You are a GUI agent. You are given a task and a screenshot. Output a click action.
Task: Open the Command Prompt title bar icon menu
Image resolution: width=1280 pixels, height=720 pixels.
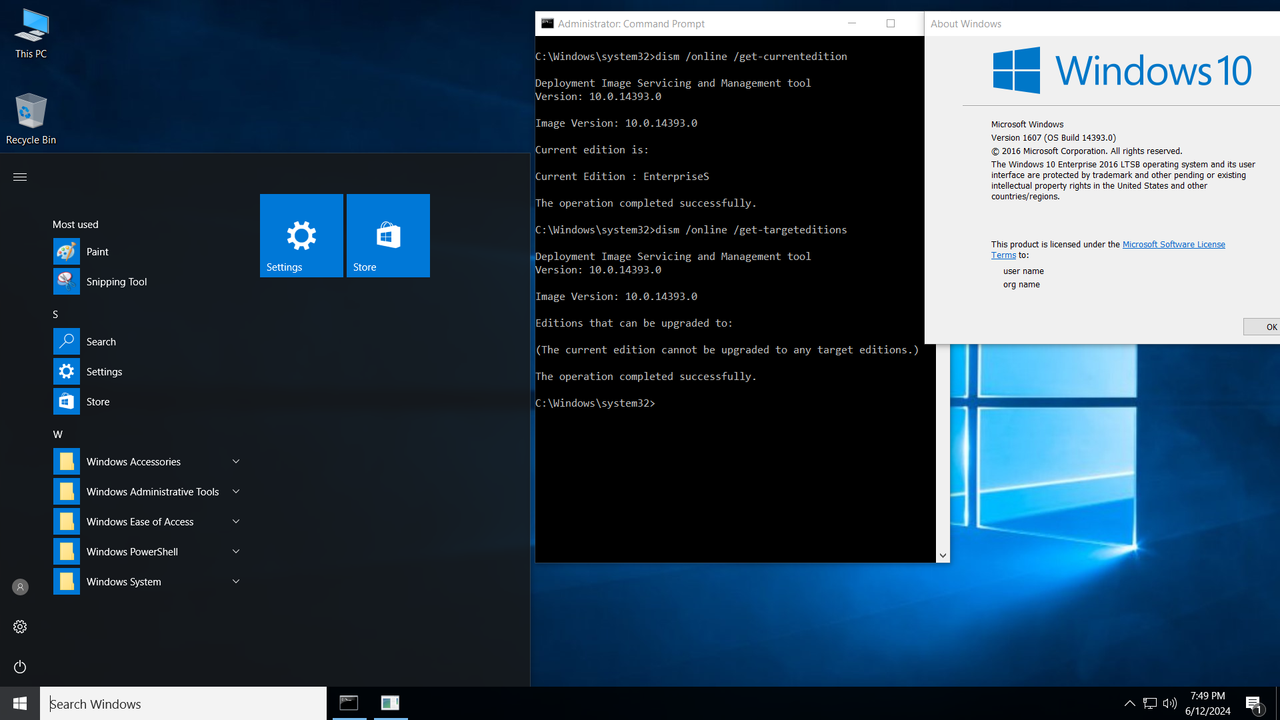click(x=547, y=23)
